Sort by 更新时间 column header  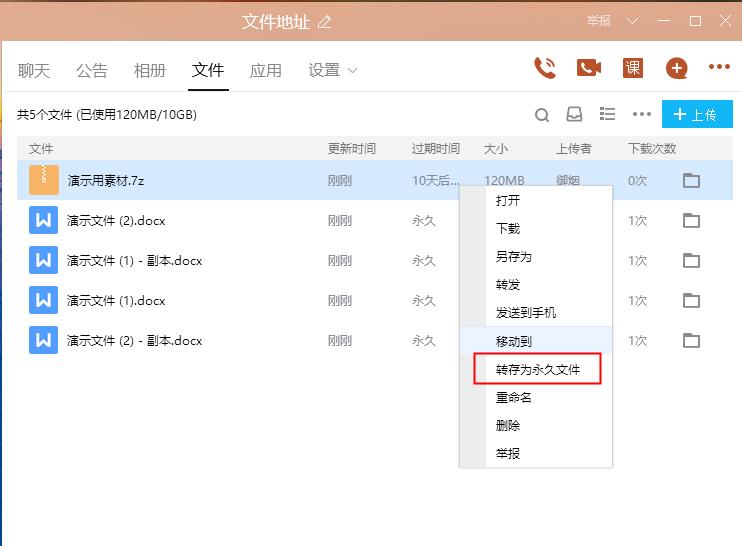(x=352, y=149)
